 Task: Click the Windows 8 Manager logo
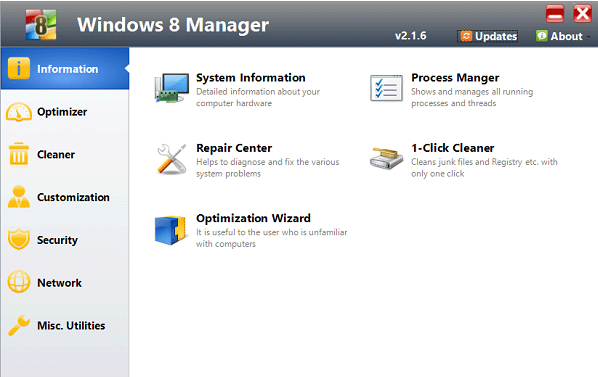point(41,25)
